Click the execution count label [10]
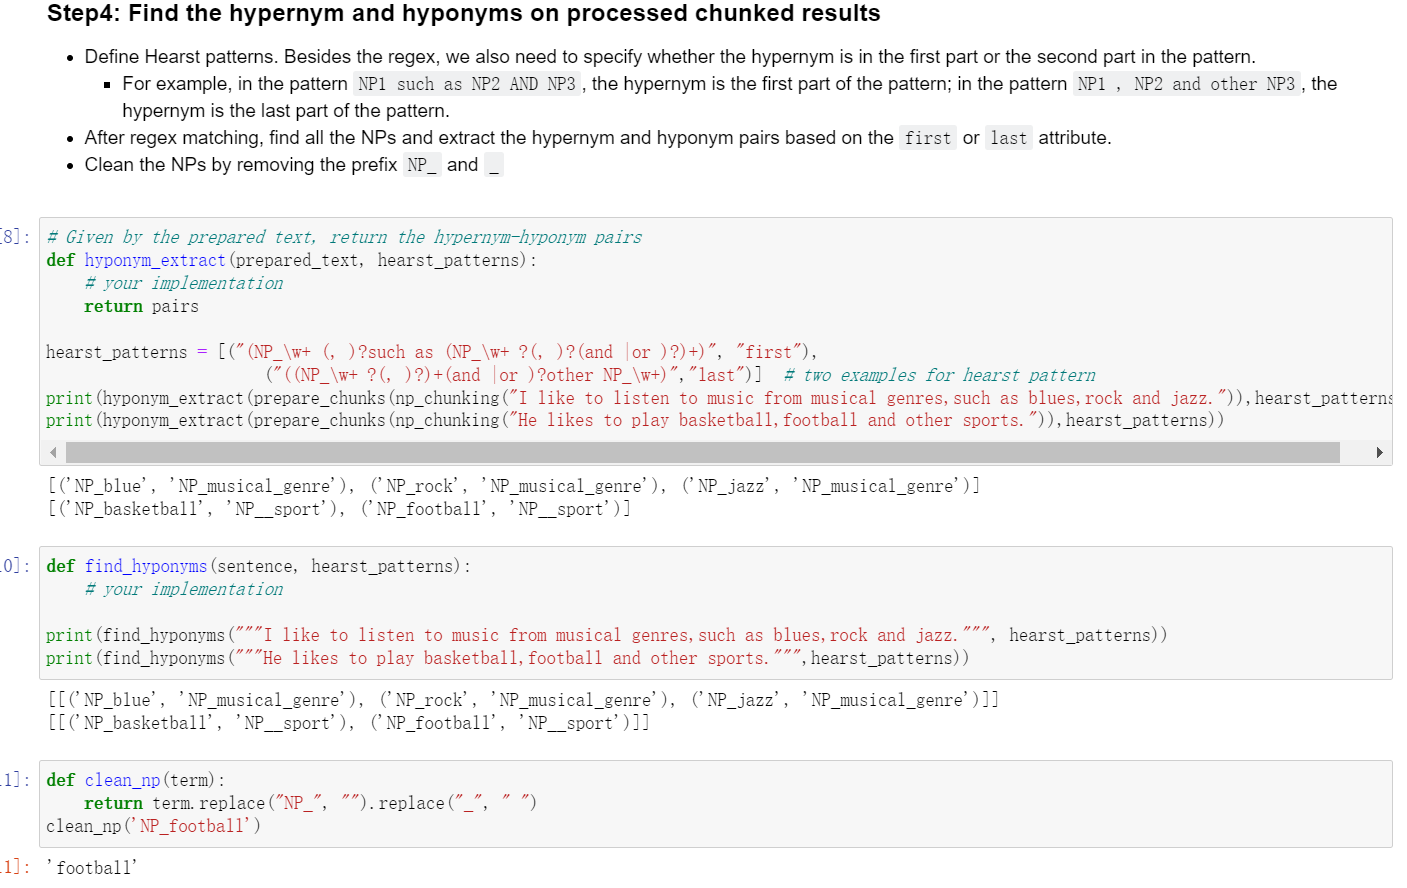 (10, 565)
